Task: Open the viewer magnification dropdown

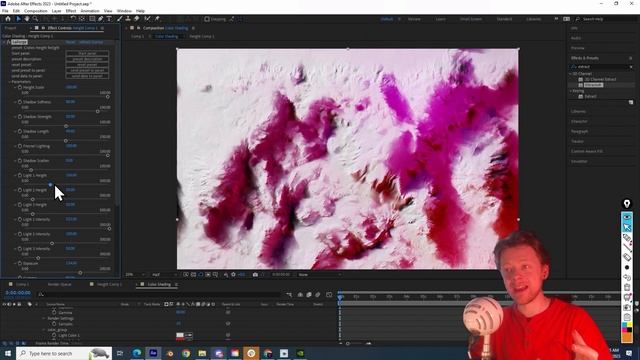Action: click(x=135, y=275)
